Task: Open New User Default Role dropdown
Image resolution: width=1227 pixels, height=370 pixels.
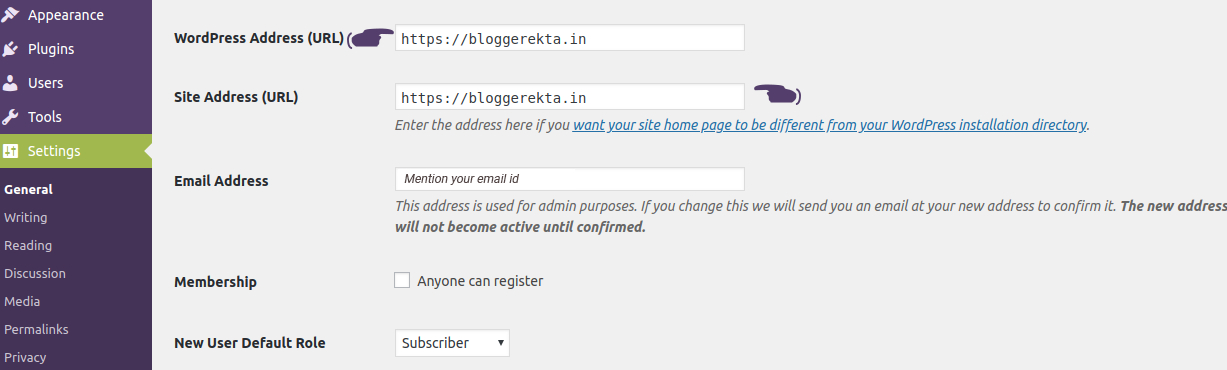Action: point(452,343)
